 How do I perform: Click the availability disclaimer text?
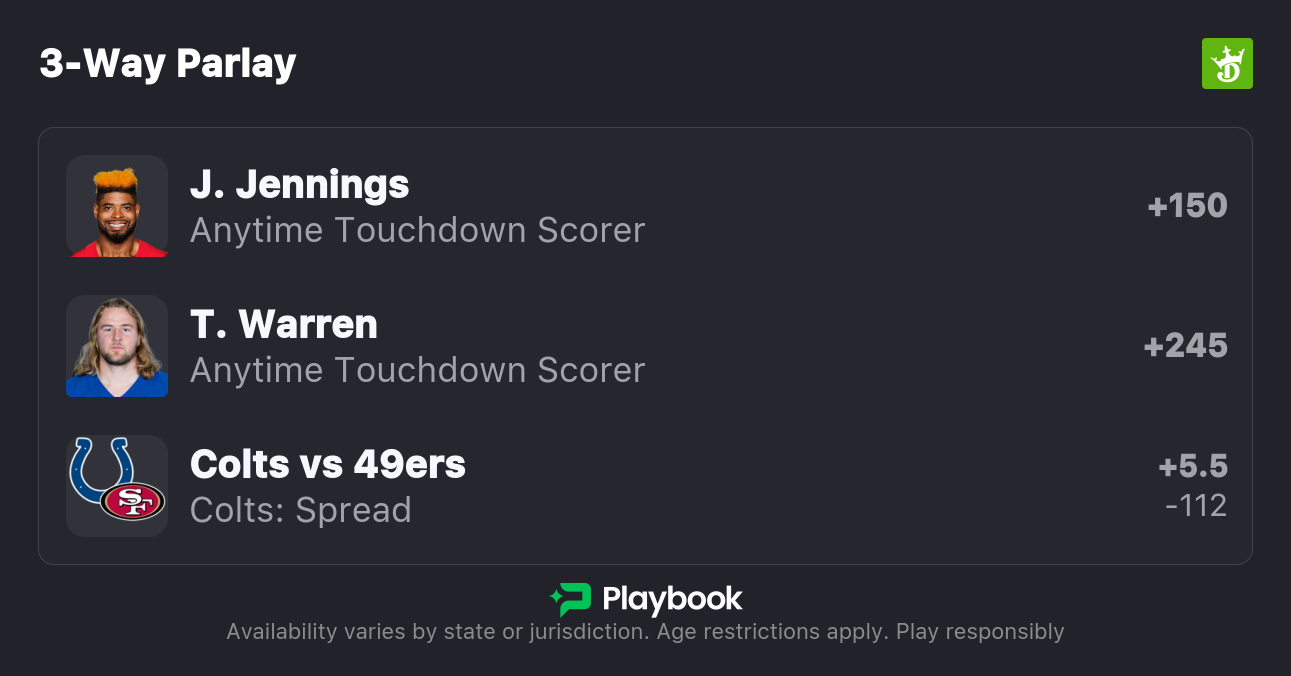(x=645, y=632)
